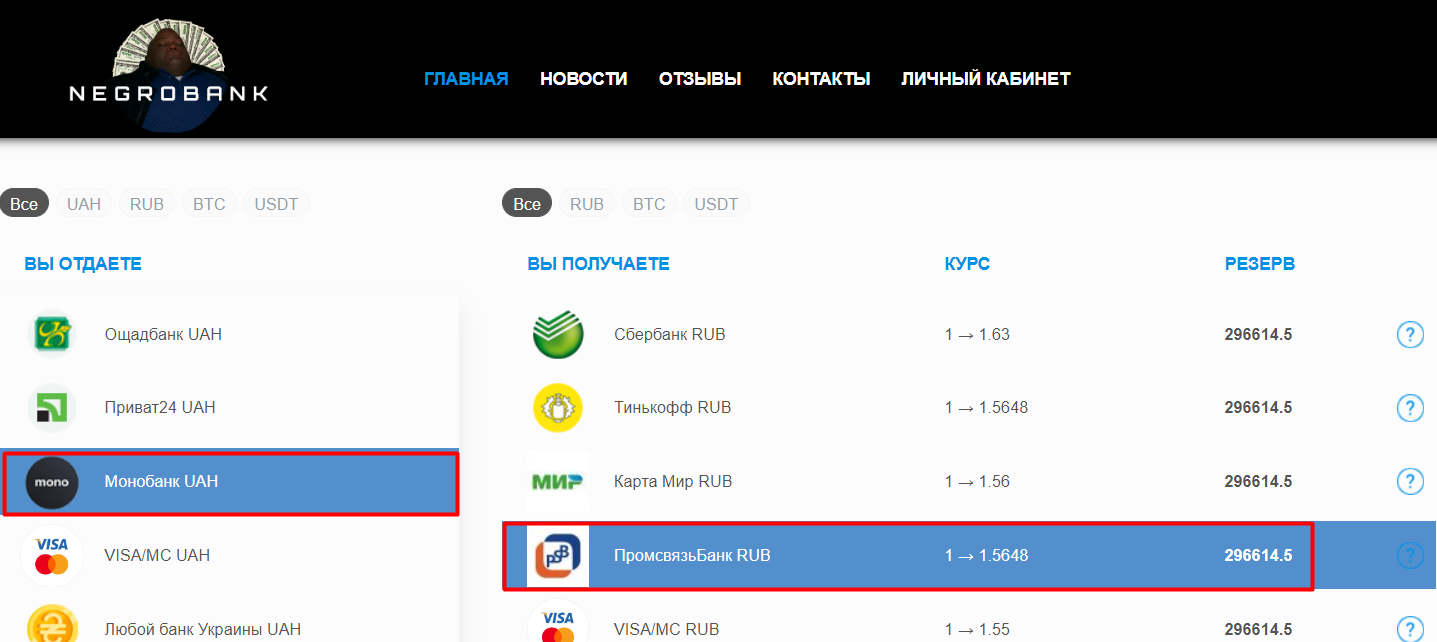Image resolution: width=1437 pixels, height=642 pixels.
Task: Click the Любой банк Украины hryvnia icon
Action: [52, 626]
